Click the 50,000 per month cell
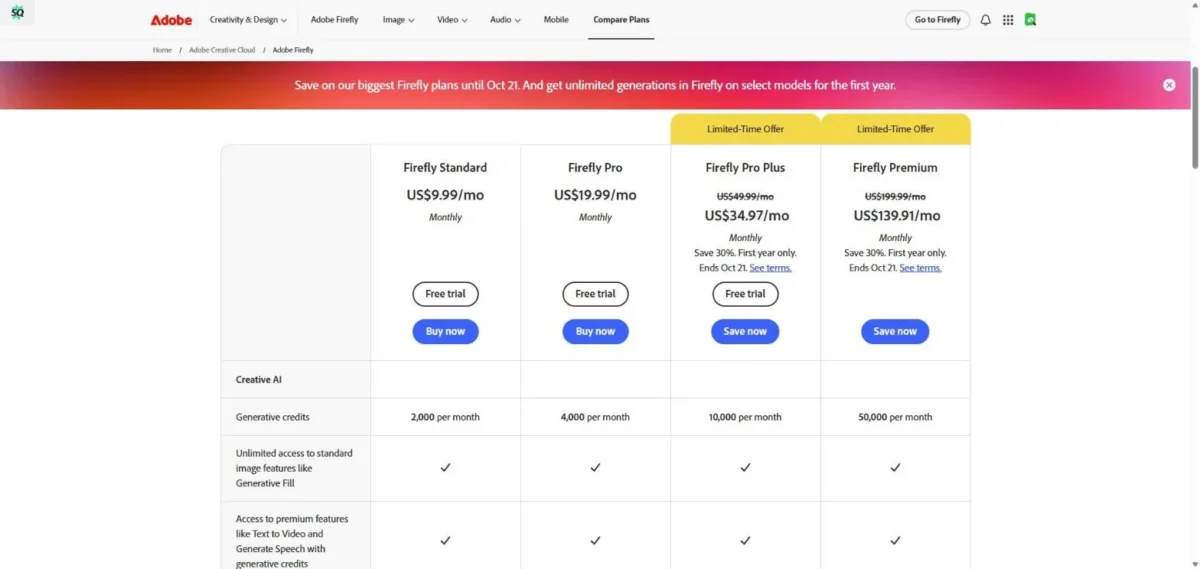 pyautogui.click(x=895, y=417)
